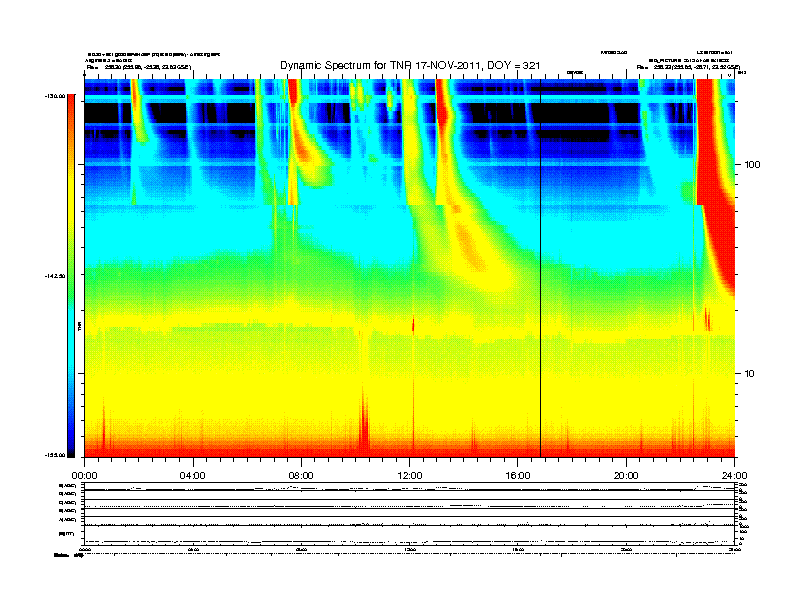Image resolution: width=792 pixels, height=612 pixels.
Task: Click the rainbow intensity color bar
Action: pyautogui.click(x=71, y=276)
